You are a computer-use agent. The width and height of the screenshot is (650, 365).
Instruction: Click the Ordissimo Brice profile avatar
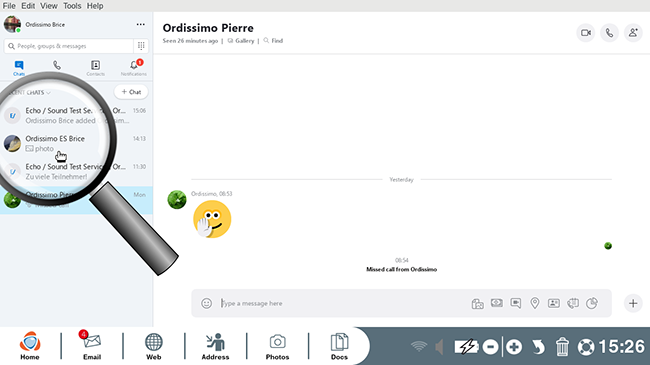pyautogui.click(x=12, y=24)
